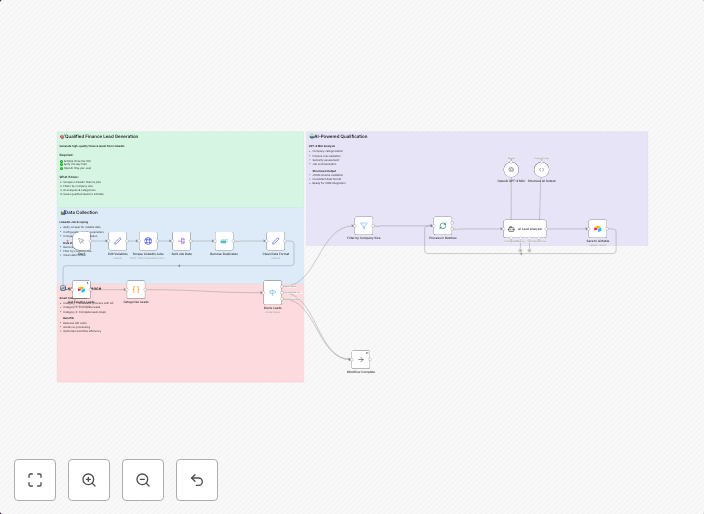Select the Route Leads switch node
Image resolution: width=704 pixels, height=514 pixels.
[x=272, y=292]
